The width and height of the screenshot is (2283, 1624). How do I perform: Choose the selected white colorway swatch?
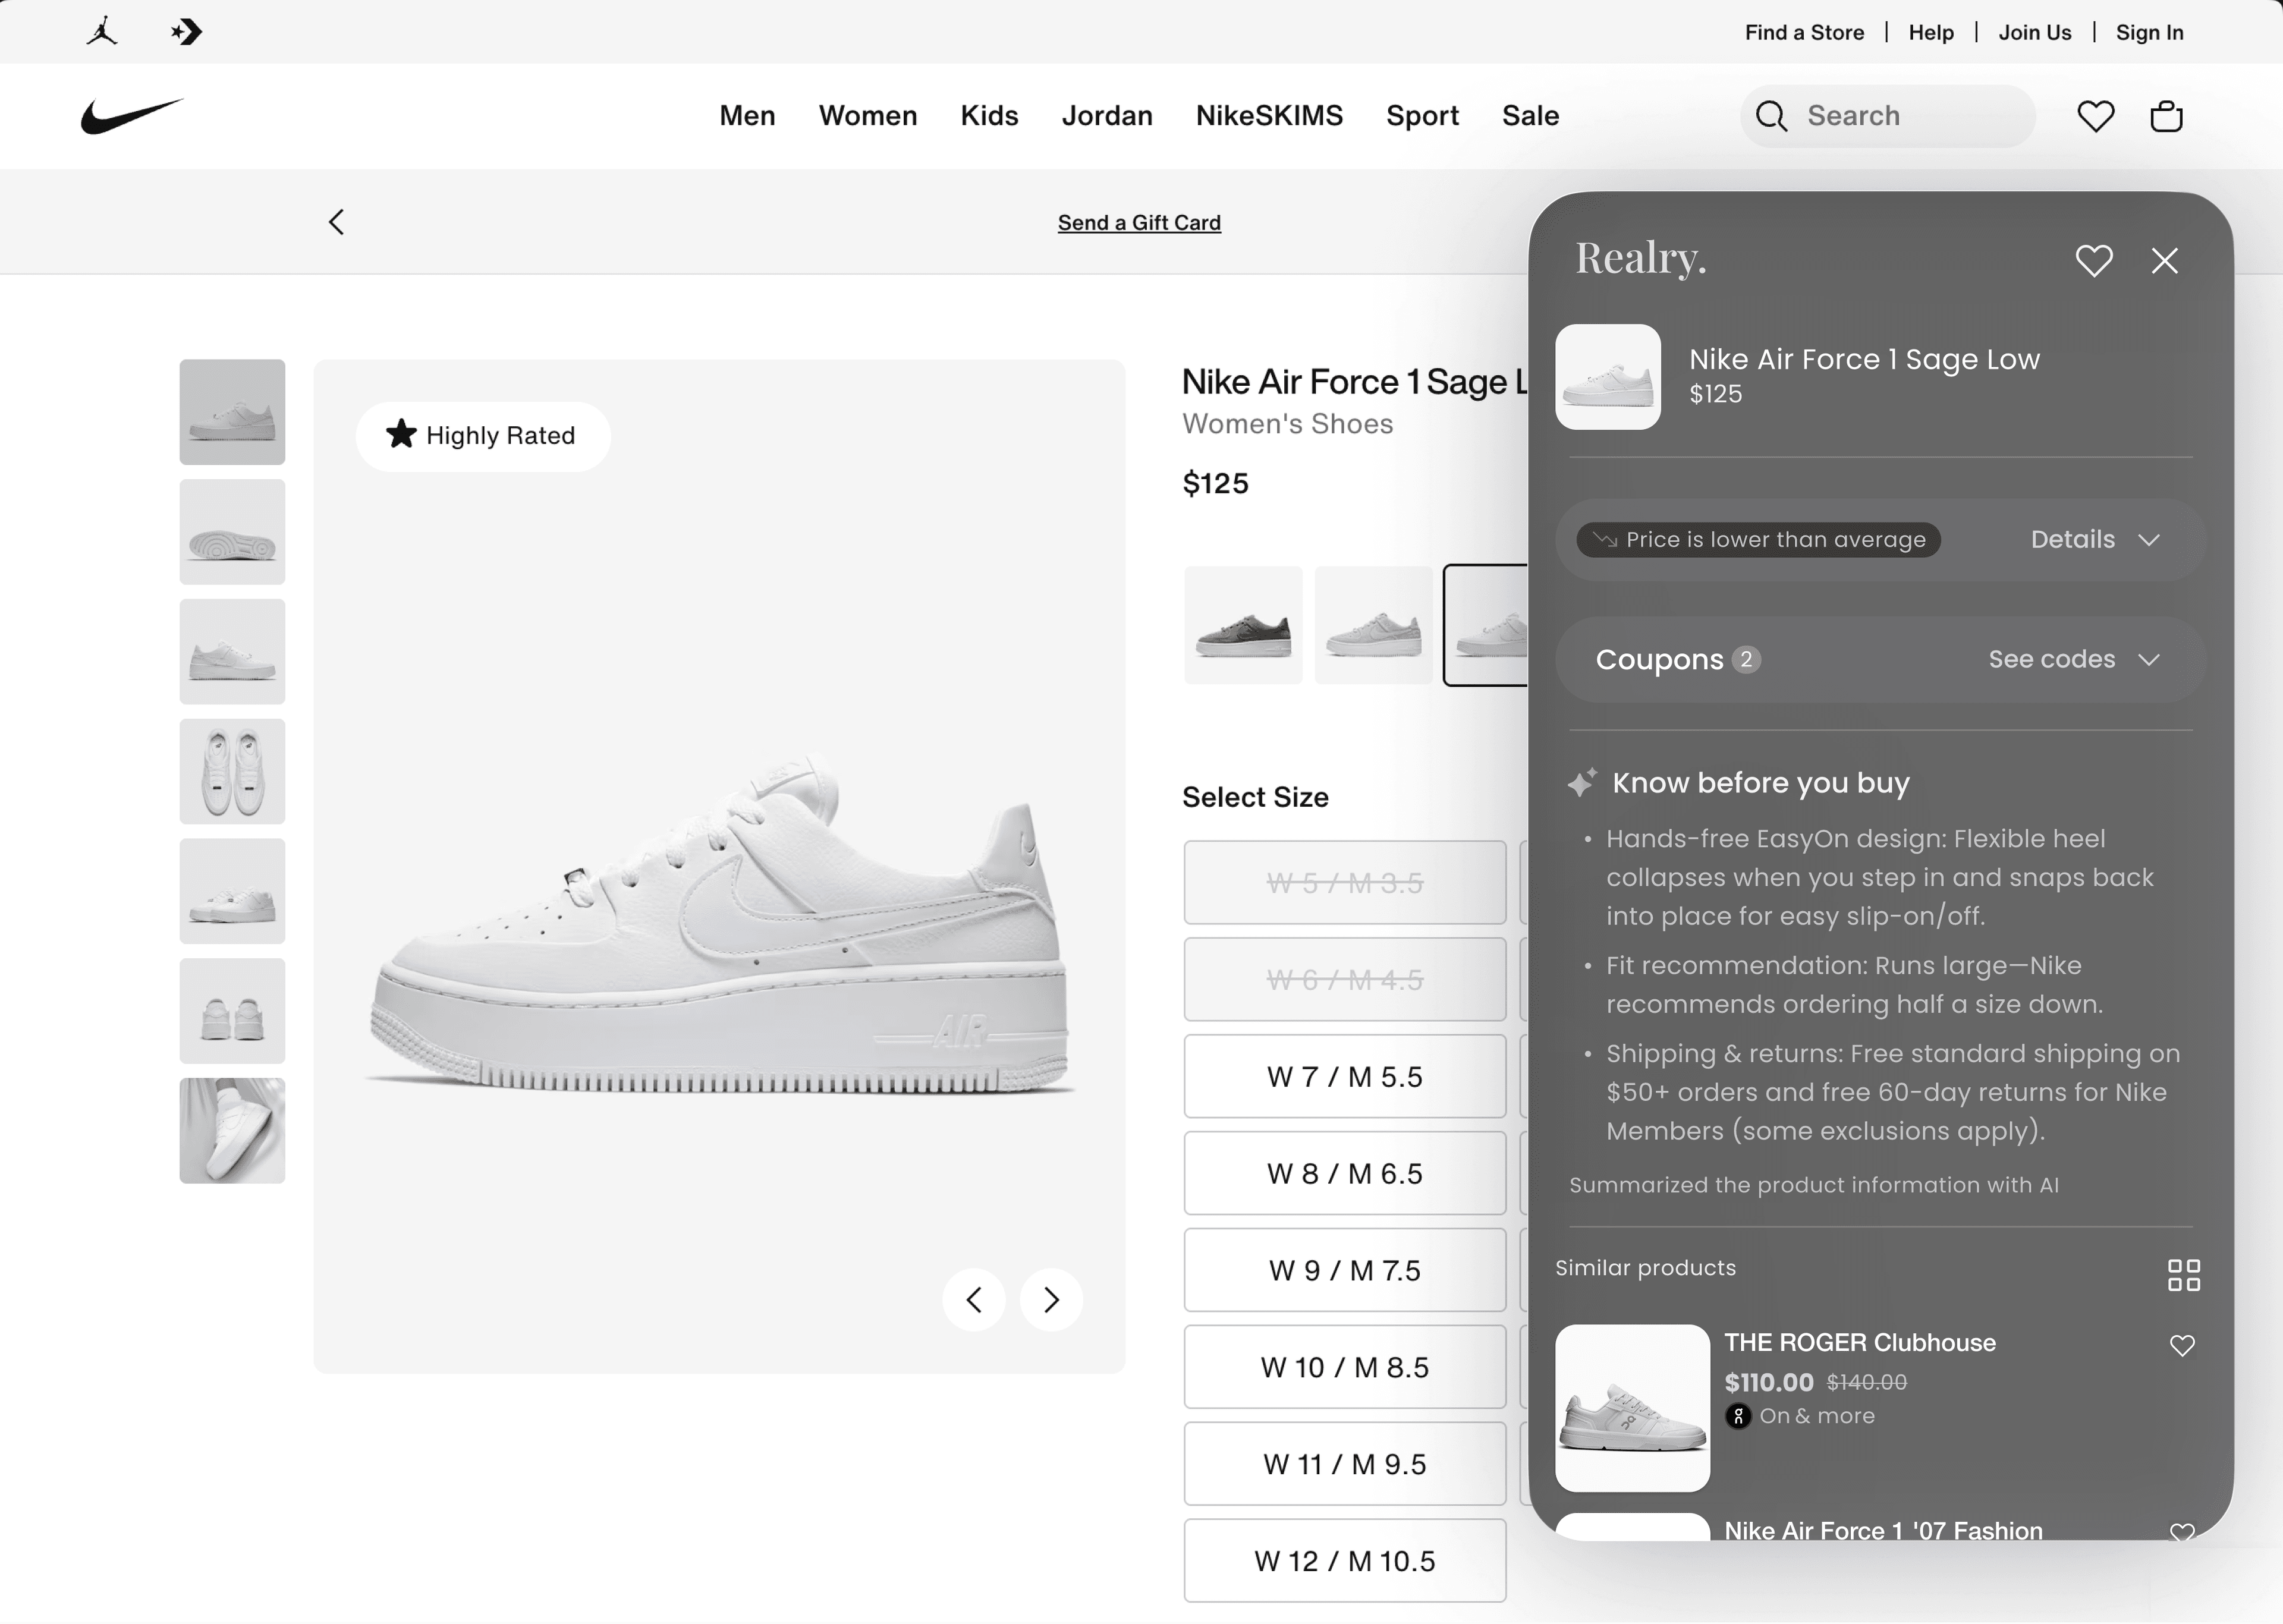click(x=1486, y=625)
